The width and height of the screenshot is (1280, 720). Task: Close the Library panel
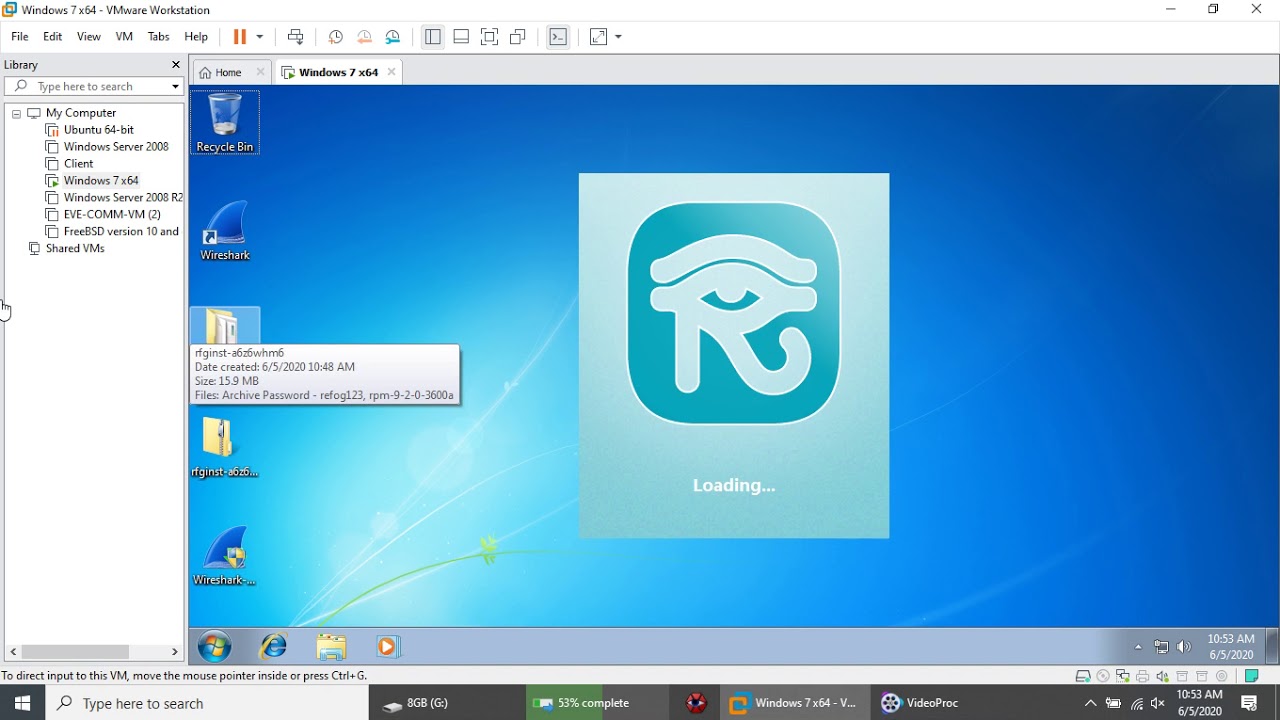[x=176, y=65]
